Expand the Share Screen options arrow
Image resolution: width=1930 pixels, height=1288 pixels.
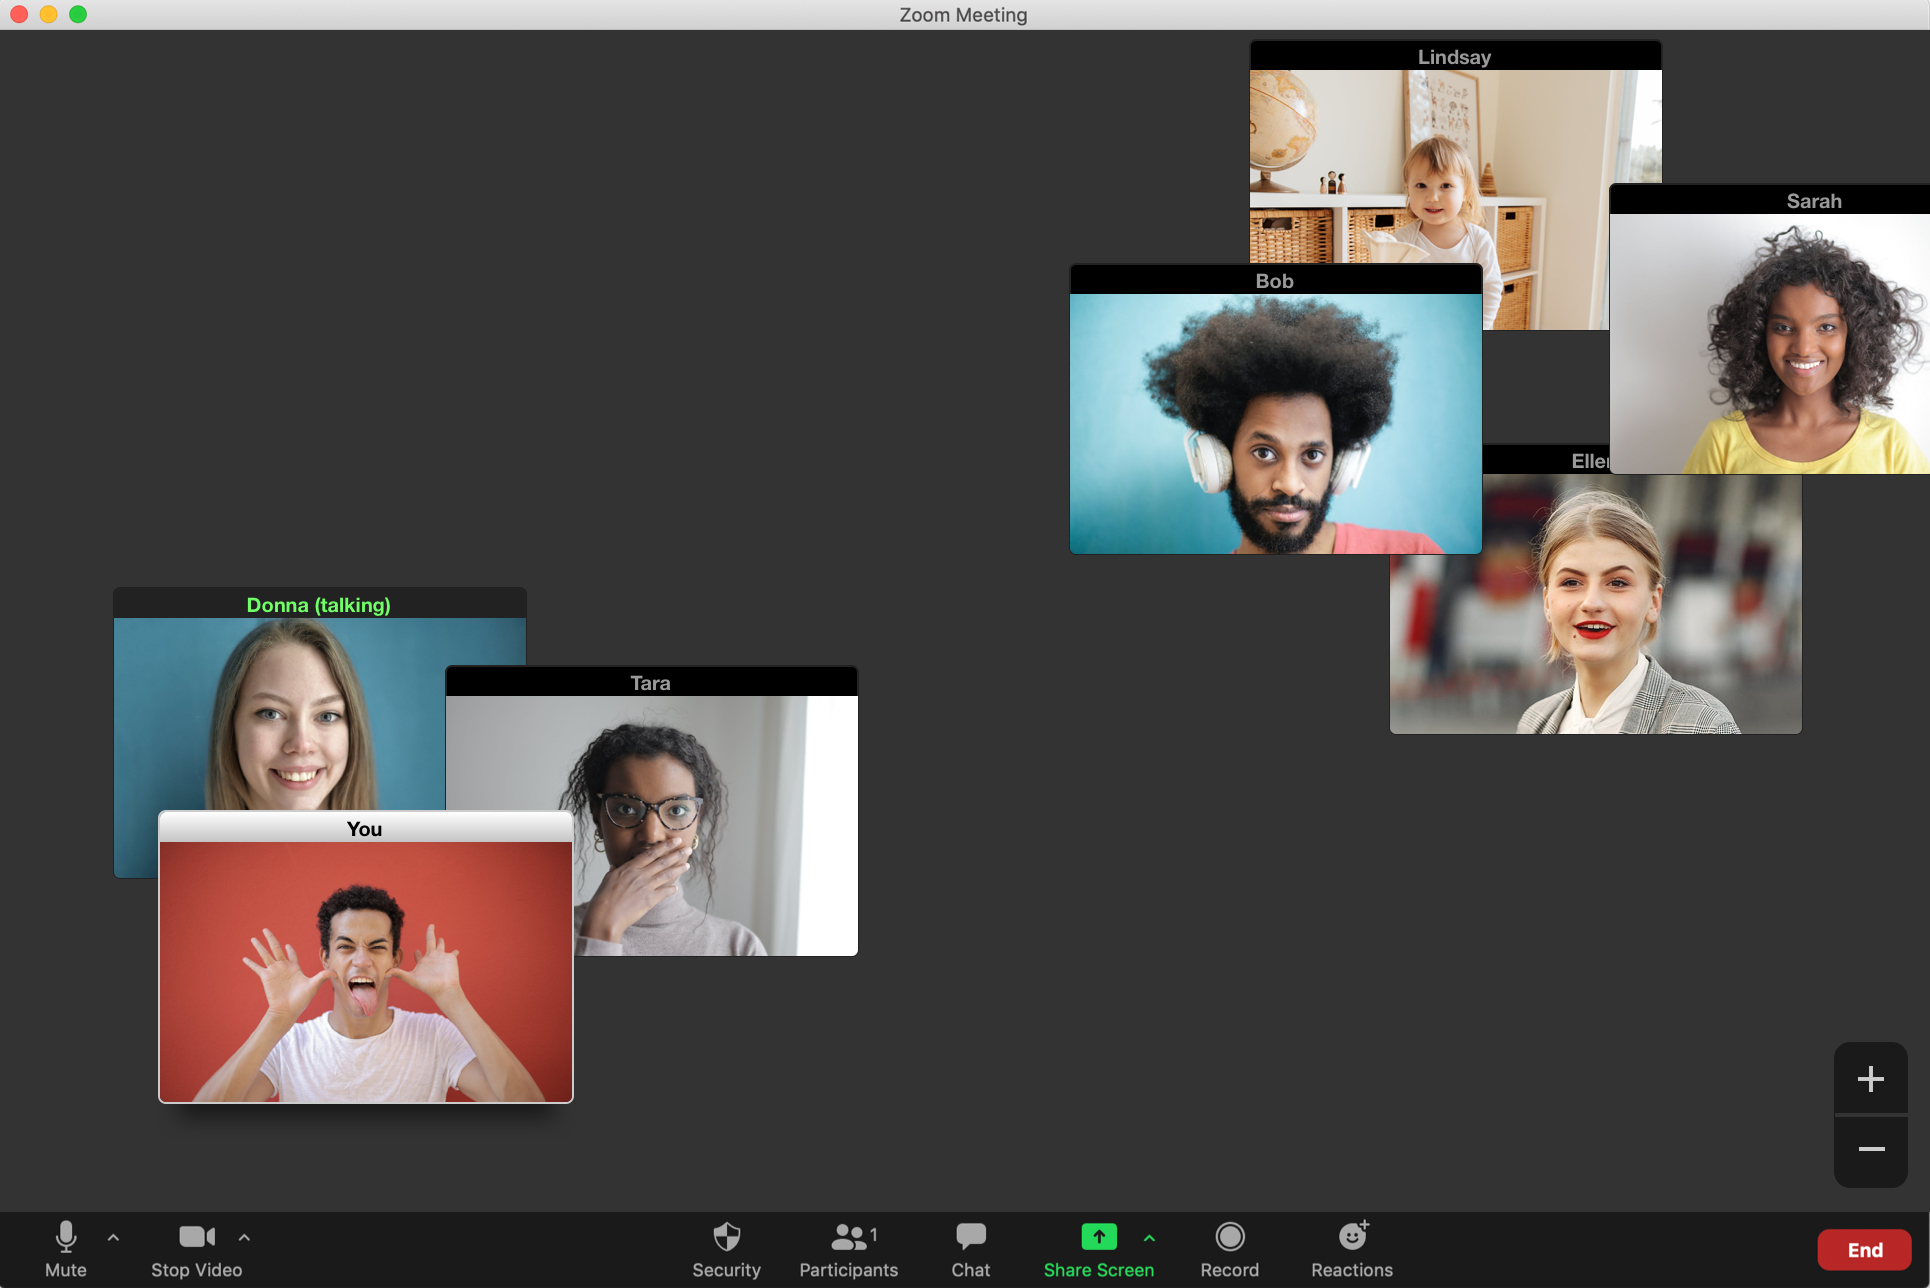[x=1150, y=1238]
